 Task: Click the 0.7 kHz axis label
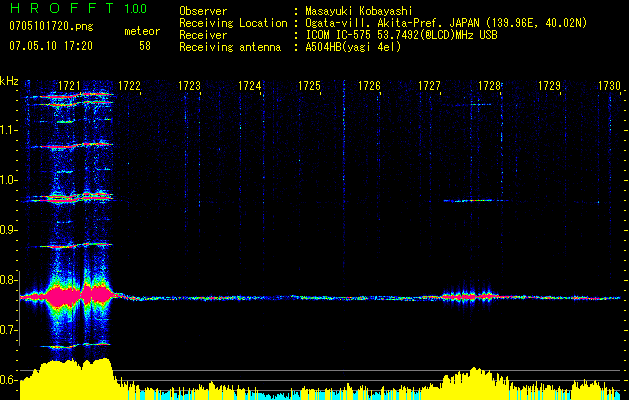(8, 330)
